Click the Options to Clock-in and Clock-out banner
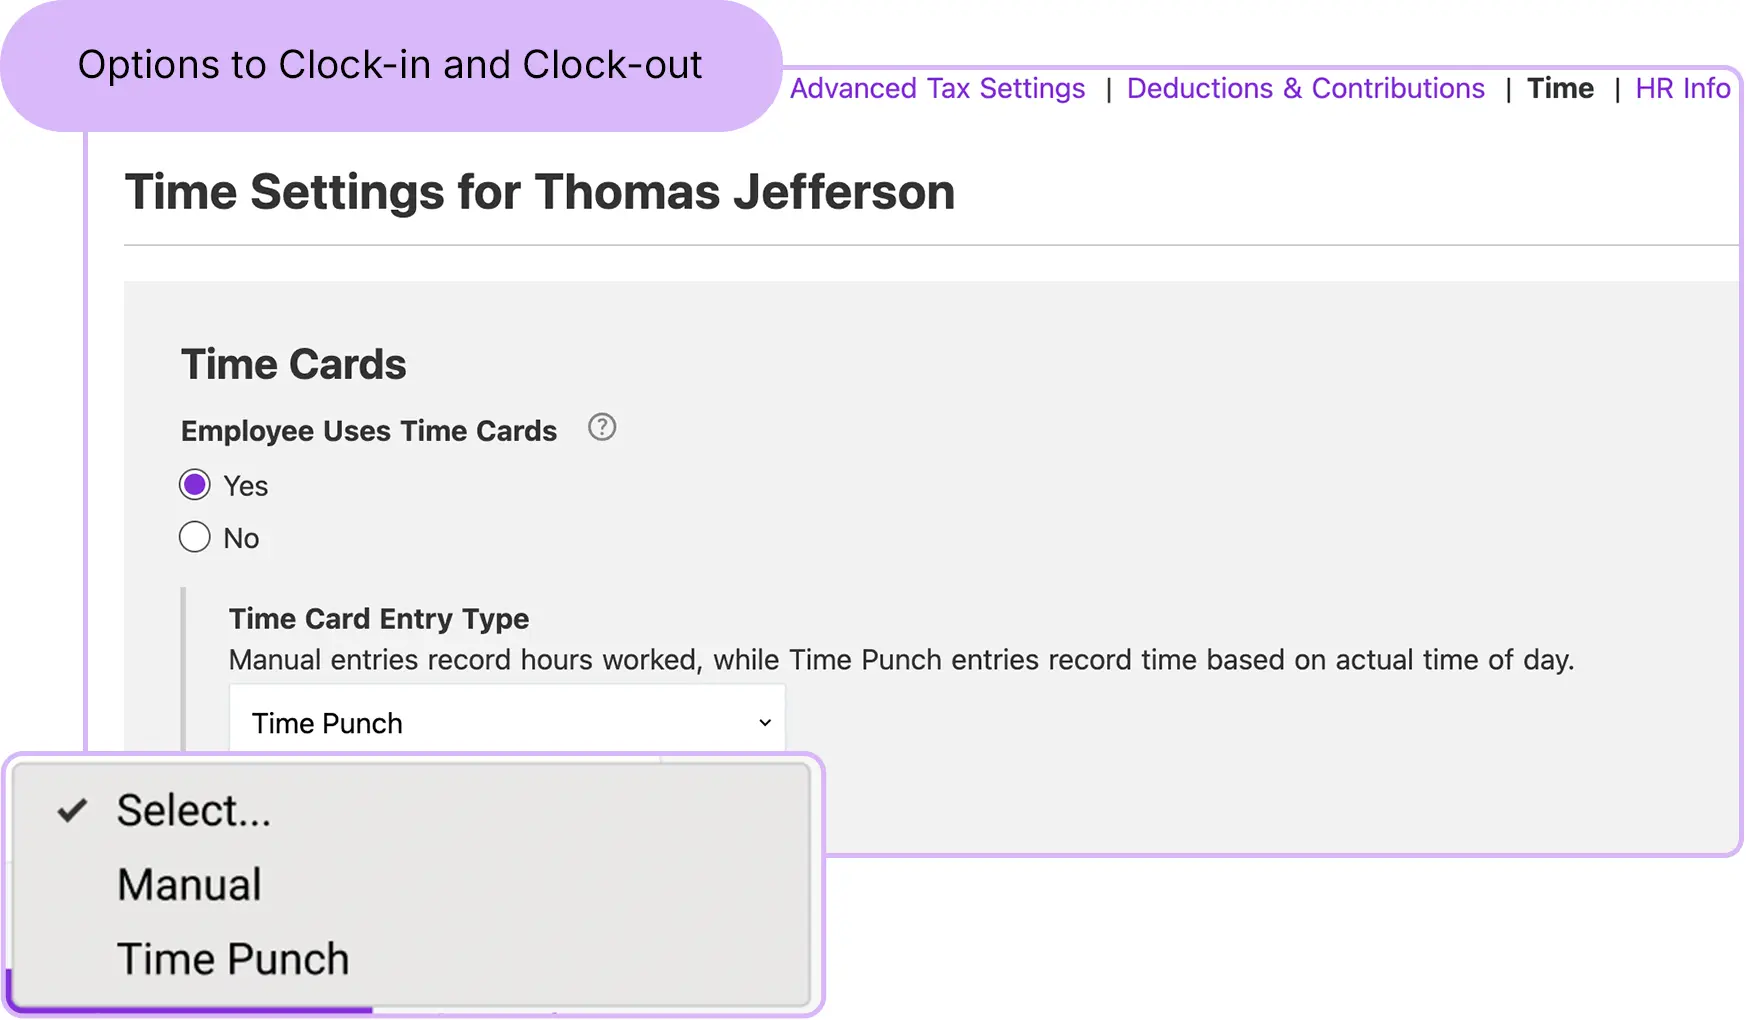Viewport: 1746px width, 1020px height. 390,65
